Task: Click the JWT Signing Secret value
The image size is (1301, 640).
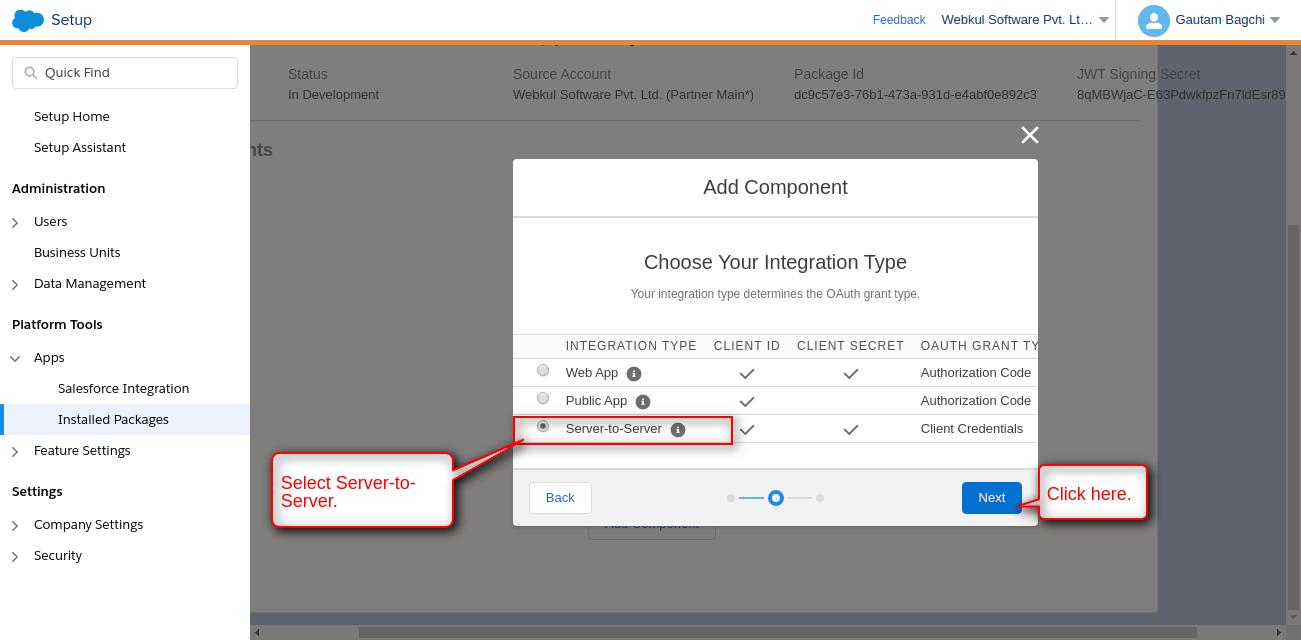Action: [1181, 95]
